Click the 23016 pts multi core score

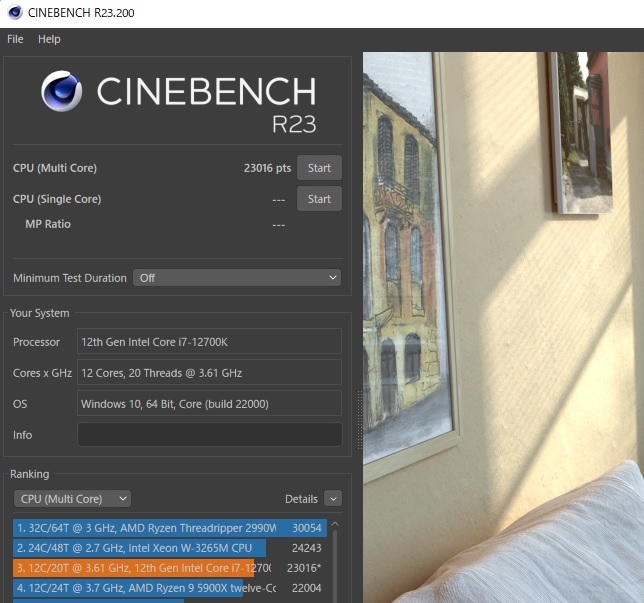[267, 168]
